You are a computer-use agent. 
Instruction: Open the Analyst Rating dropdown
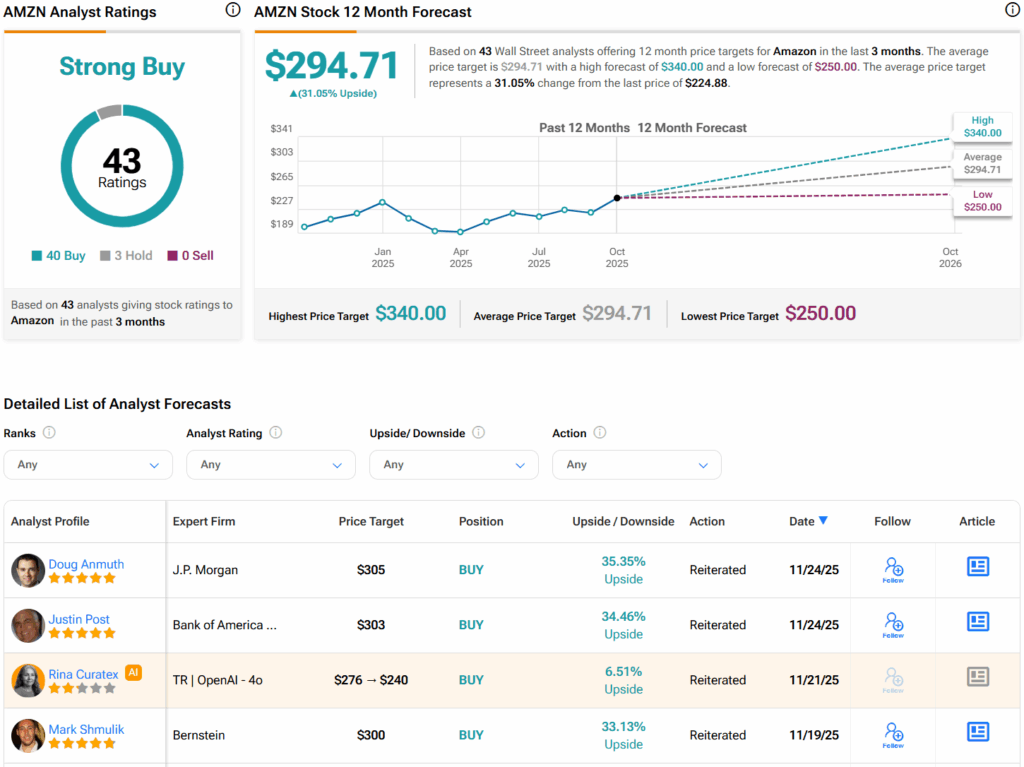[x=271, y=465]
